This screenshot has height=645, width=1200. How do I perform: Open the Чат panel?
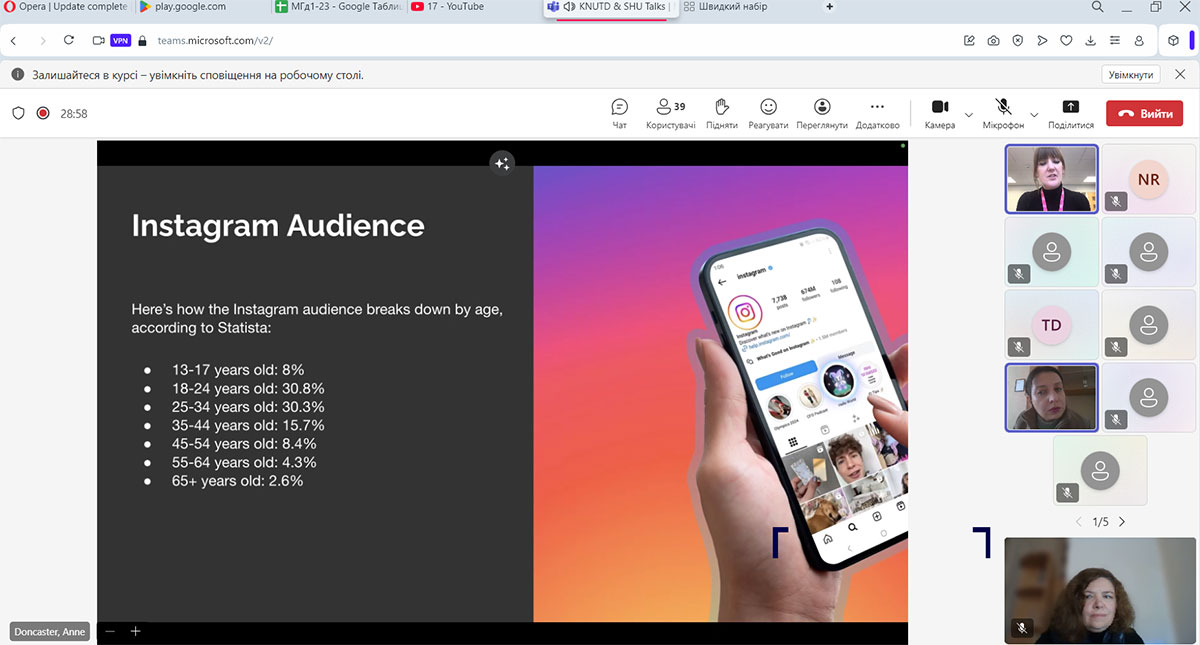tap(619, 113)
